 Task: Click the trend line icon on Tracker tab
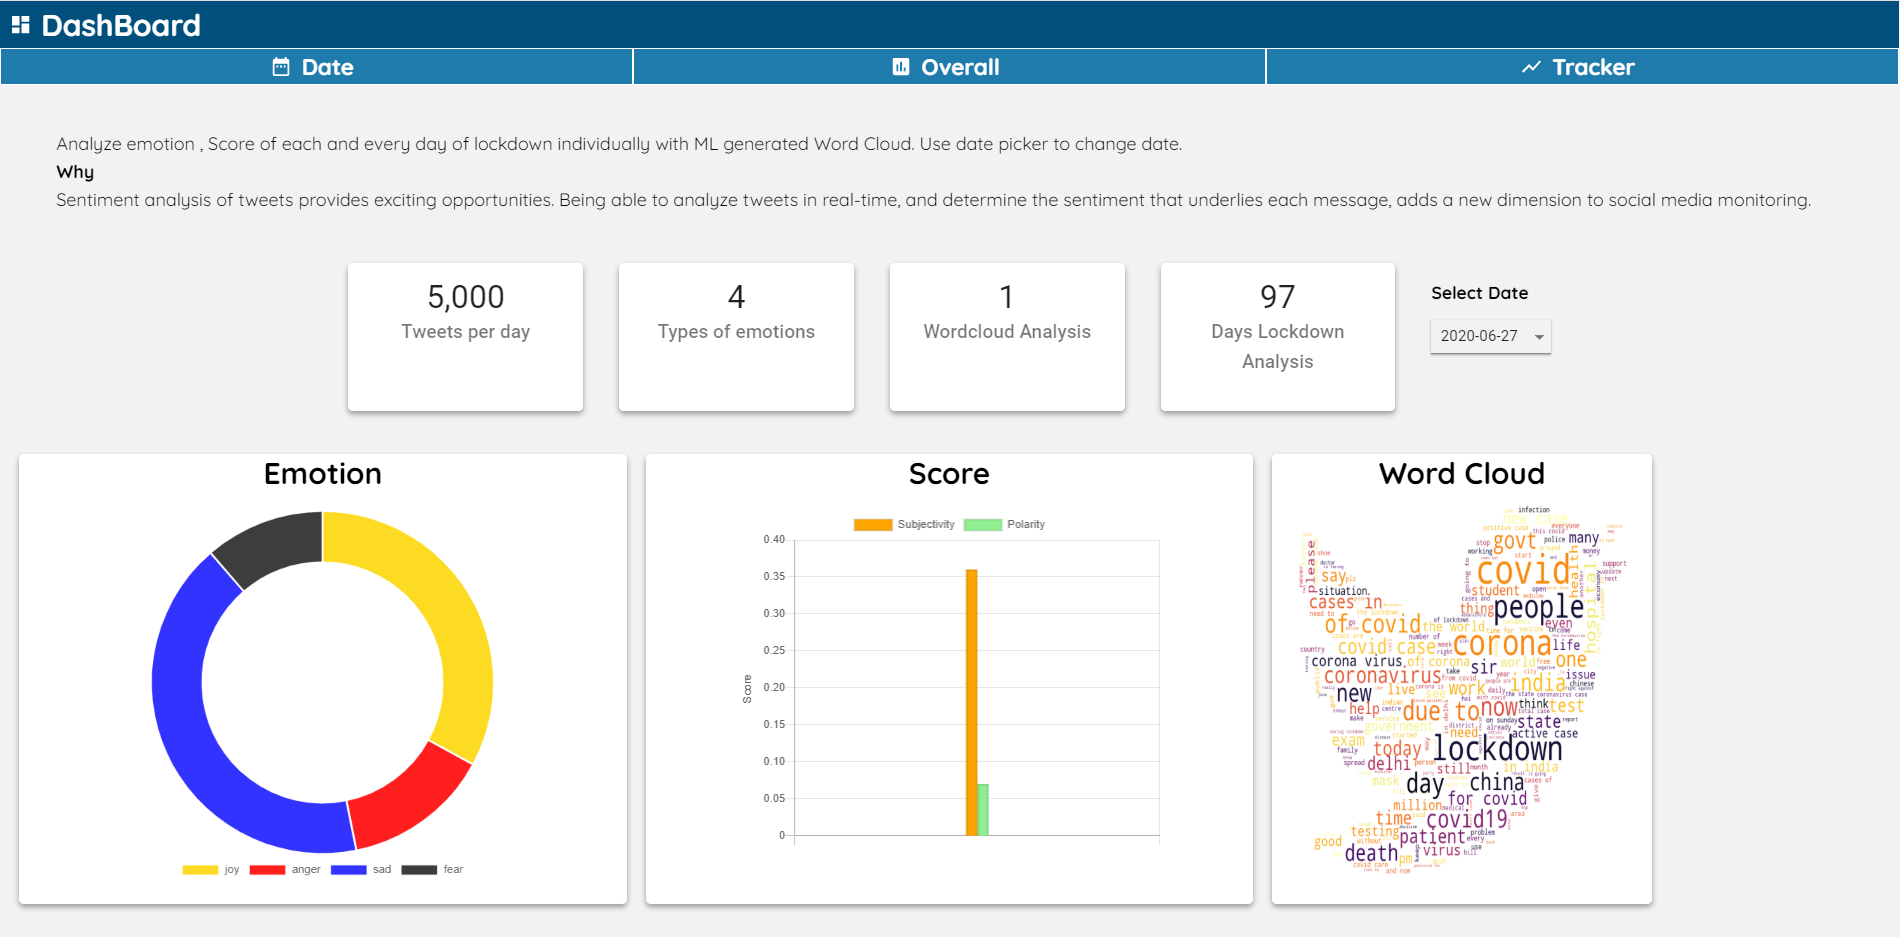1531,67
